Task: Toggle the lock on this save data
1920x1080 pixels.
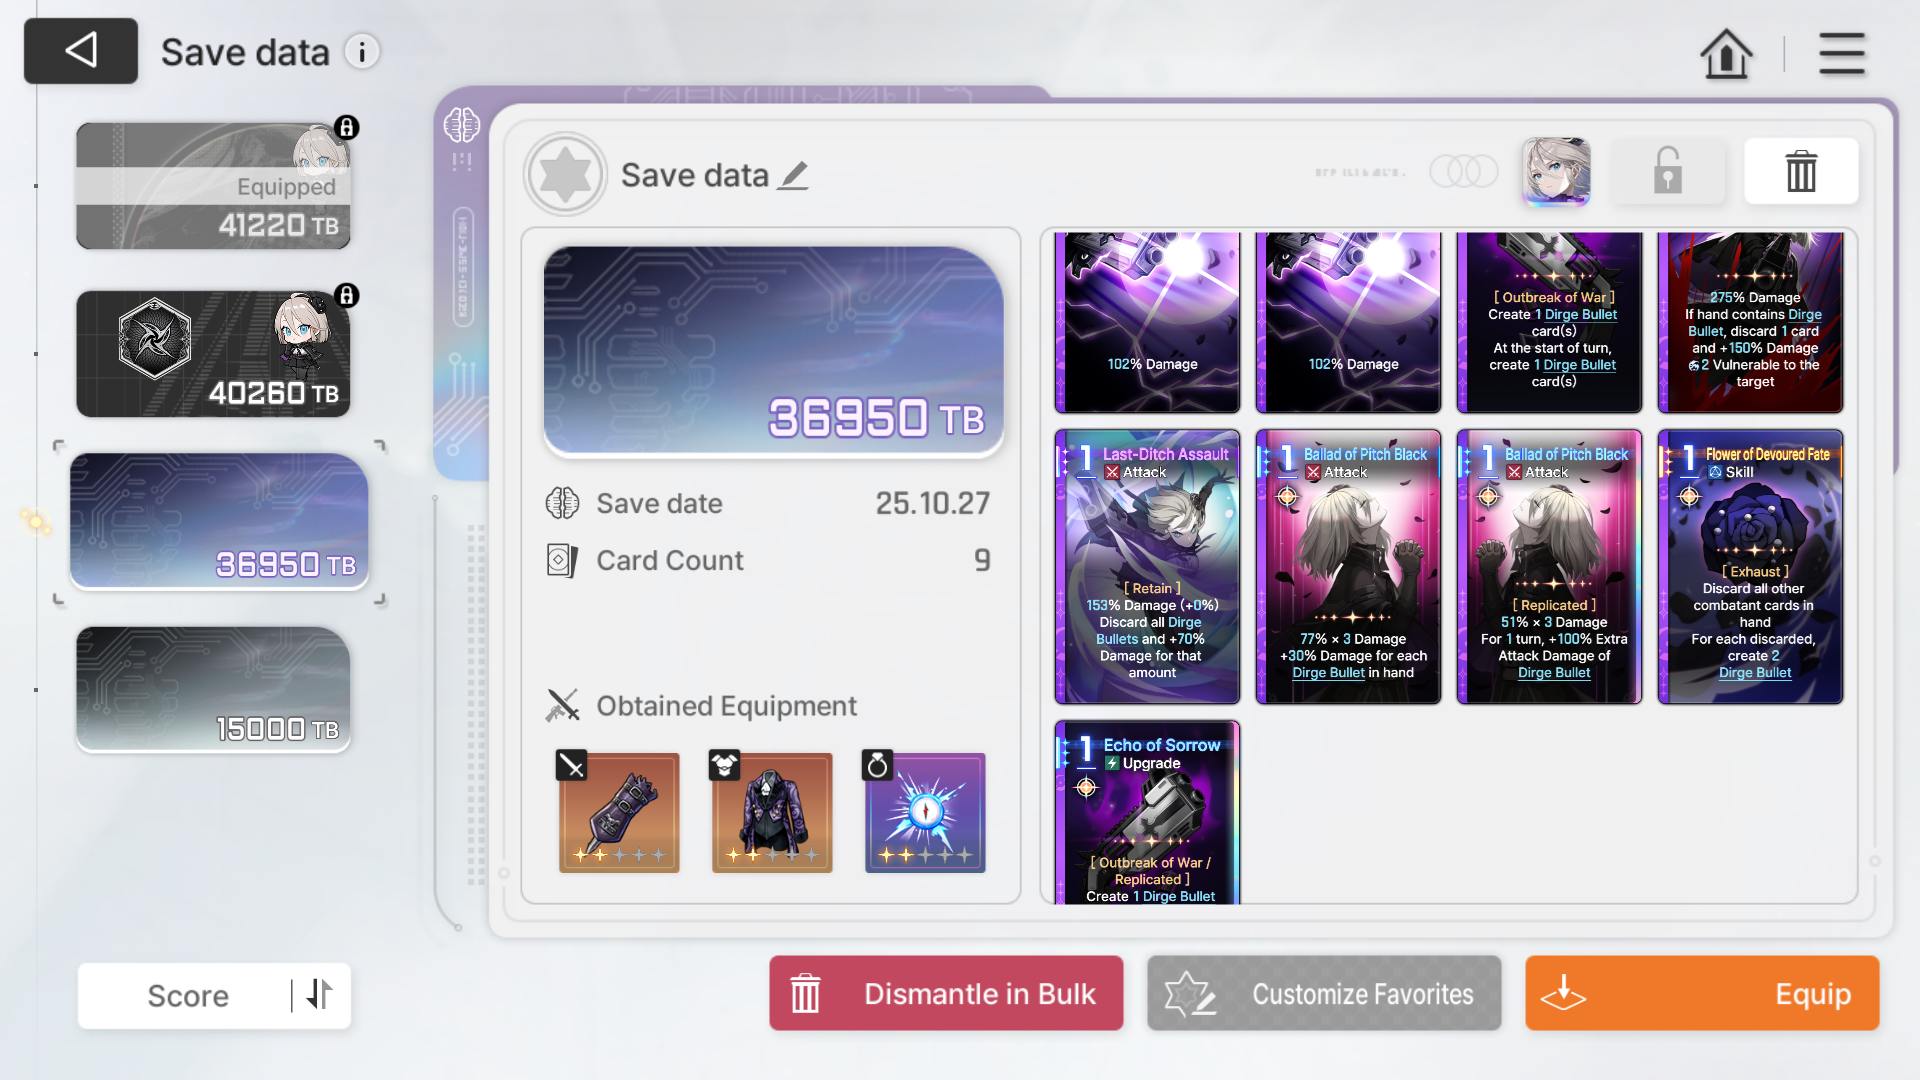Action: pyautogui.click(x=1667, y=172)
